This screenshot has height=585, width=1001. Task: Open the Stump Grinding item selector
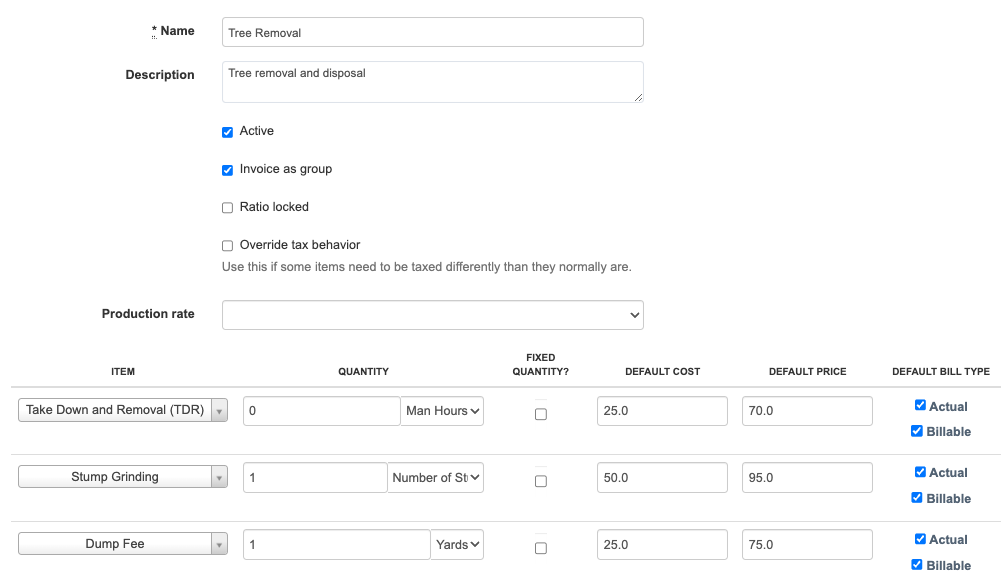123,477
